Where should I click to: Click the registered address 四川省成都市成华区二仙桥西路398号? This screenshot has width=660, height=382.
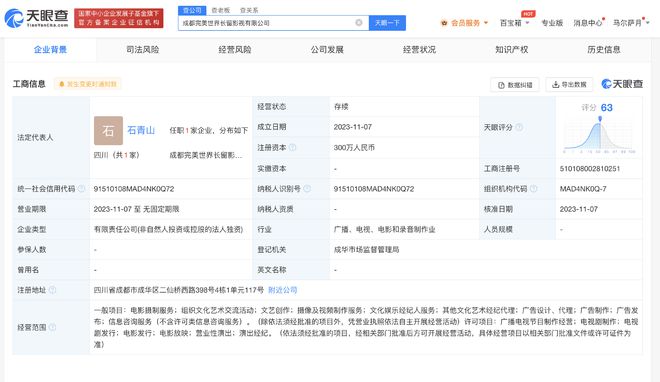pyautogui.click(x=179, y=290)
